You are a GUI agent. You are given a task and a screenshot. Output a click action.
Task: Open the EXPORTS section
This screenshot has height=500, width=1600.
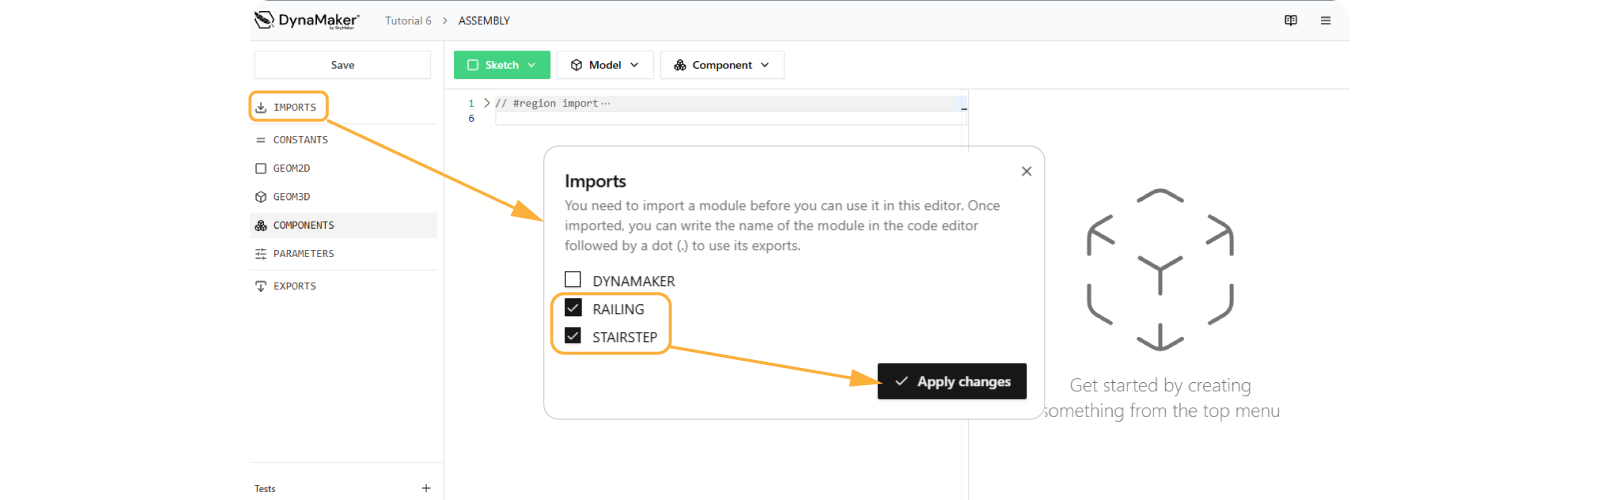coord(294,286)
